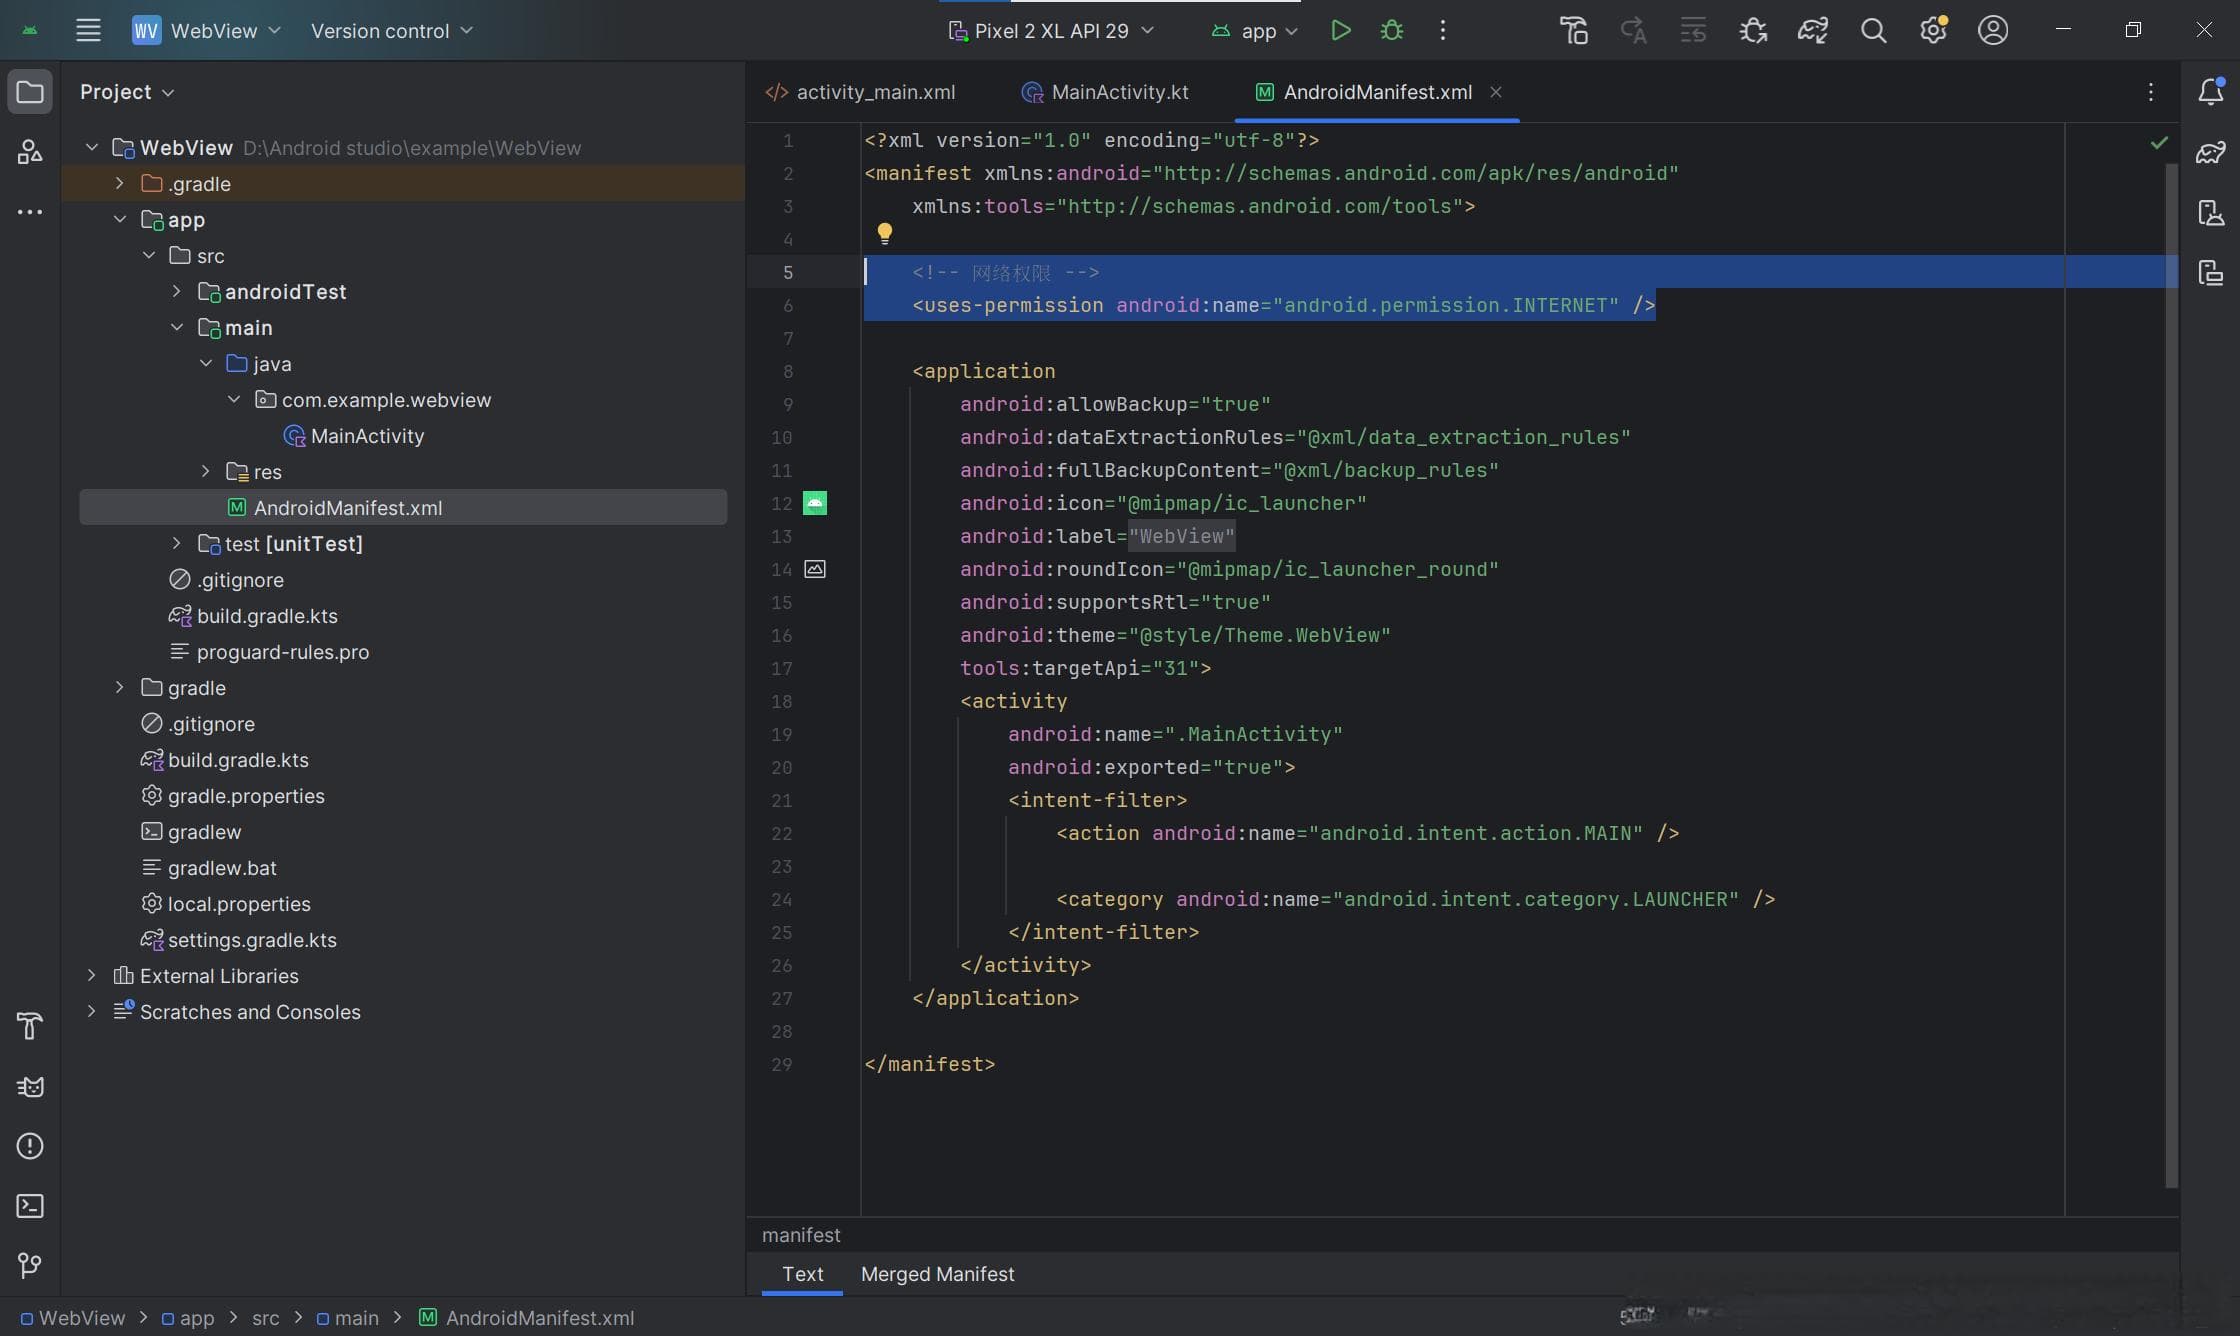Click the lightbulb quick-fix icon
This screenshot has width=2240, height=1336.
tap(884, 234)
